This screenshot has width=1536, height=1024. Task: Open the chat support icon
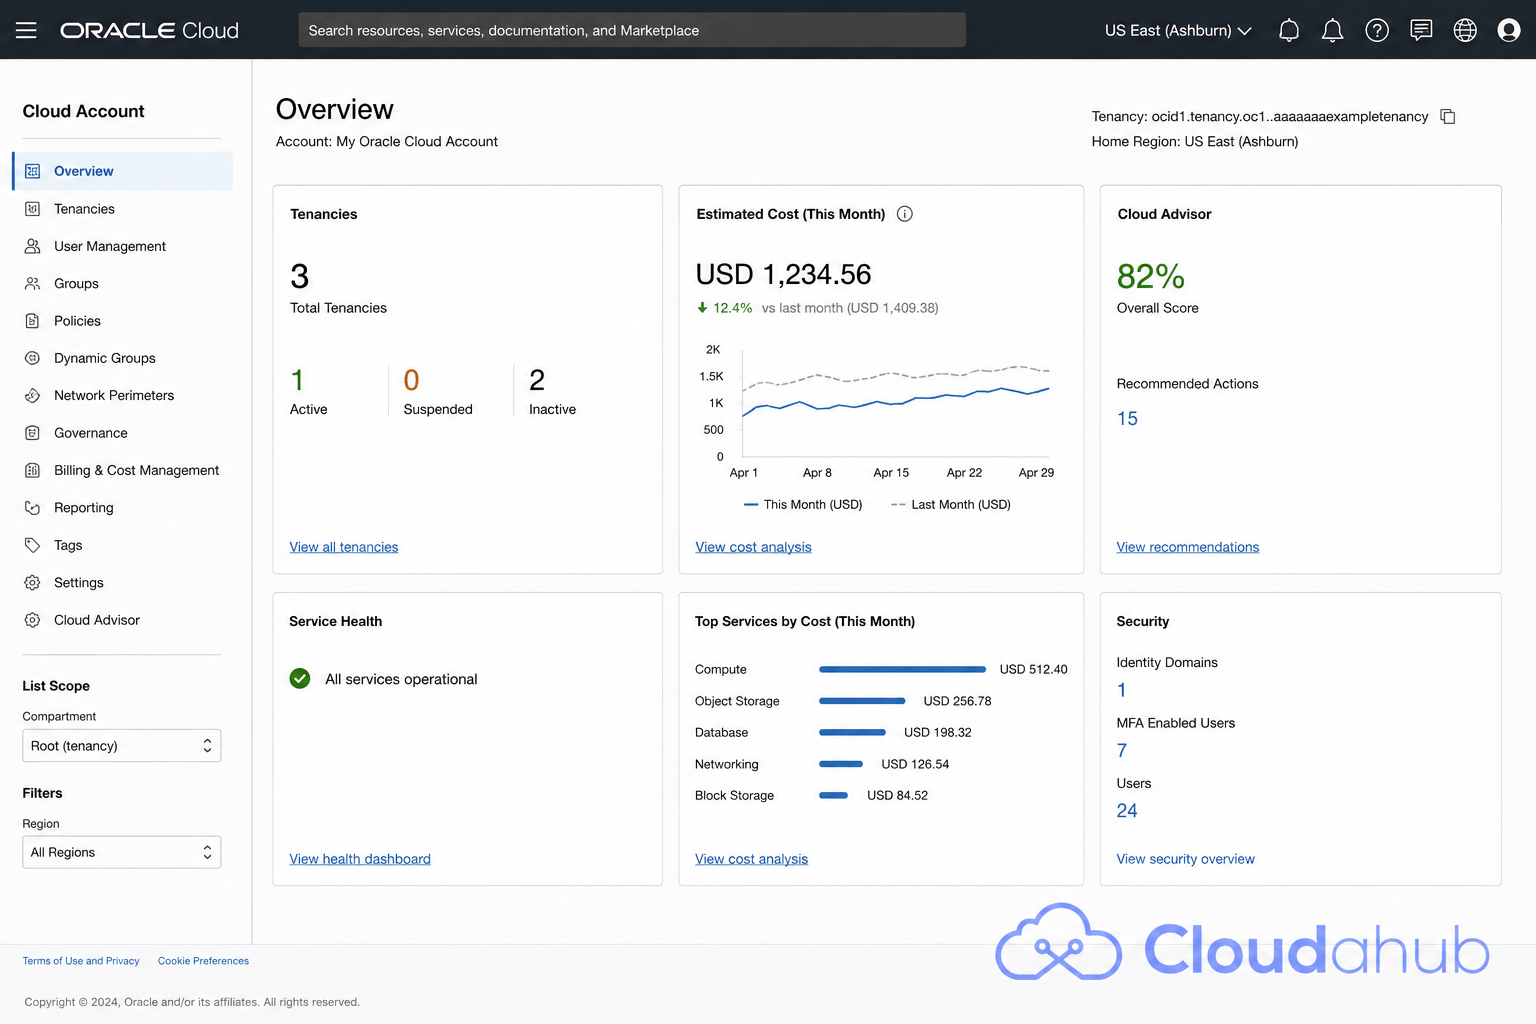[1421, 30]
